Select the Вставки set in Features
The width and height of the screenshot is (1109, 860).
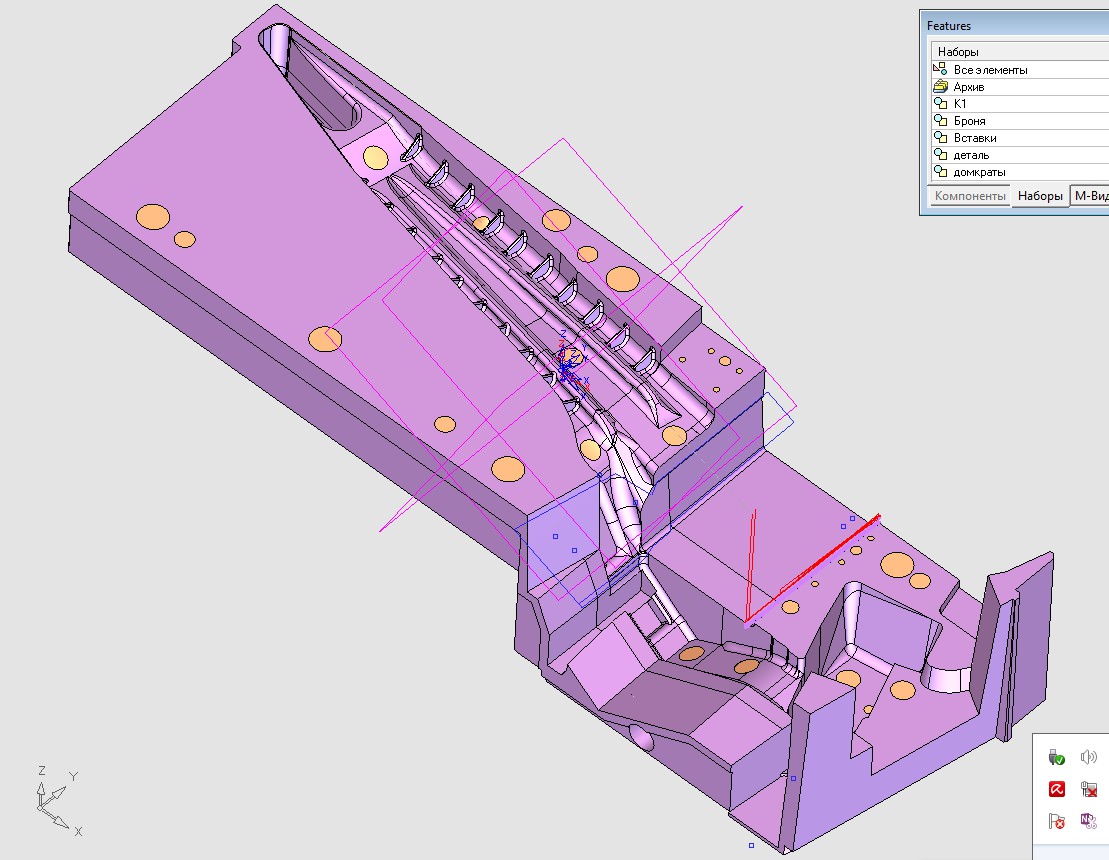tap(1020, 137)
